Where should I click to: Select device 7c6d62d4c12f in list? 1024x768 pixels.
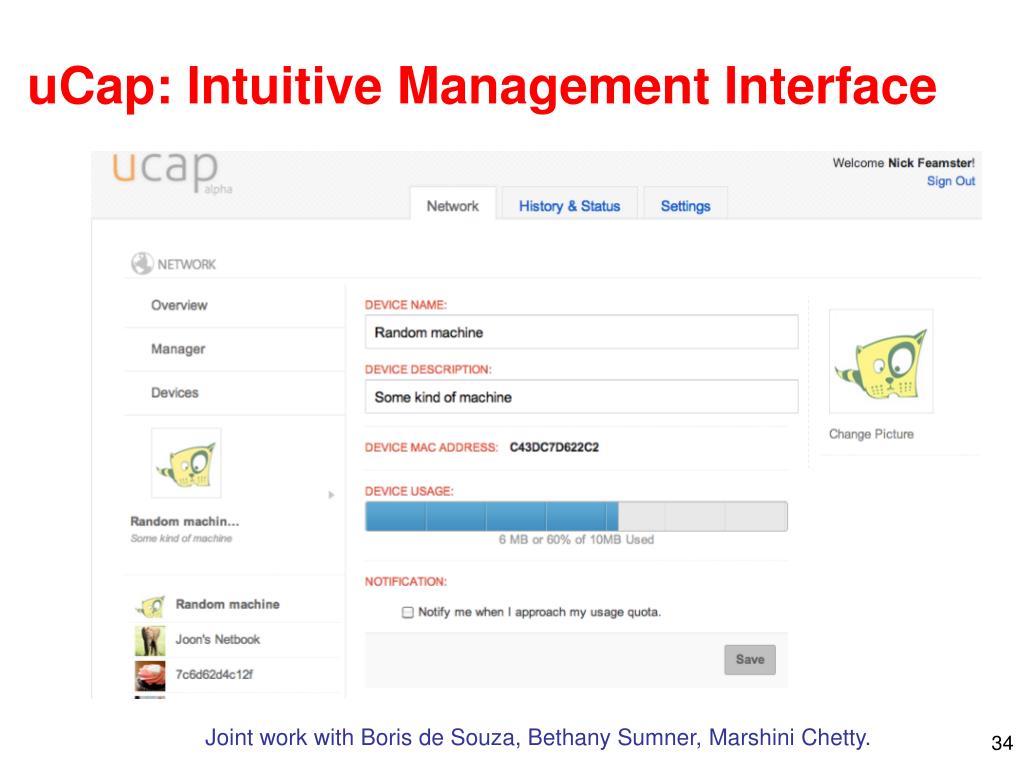point(214,674)
